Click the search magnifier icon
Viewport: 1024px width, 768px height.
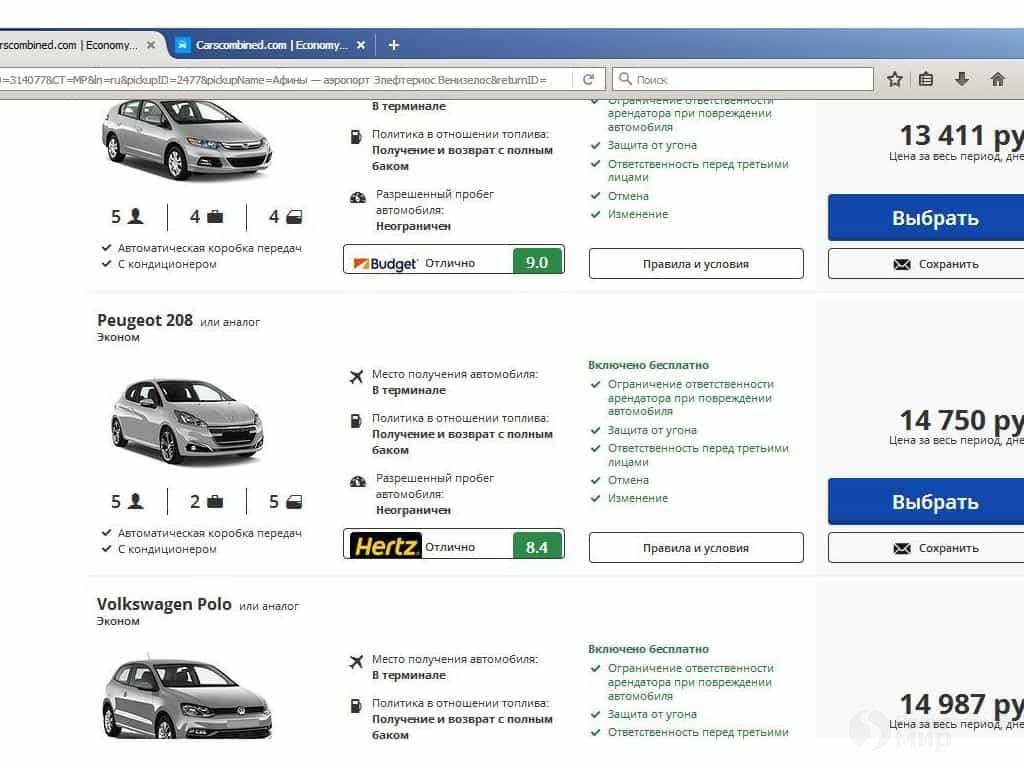625,79
